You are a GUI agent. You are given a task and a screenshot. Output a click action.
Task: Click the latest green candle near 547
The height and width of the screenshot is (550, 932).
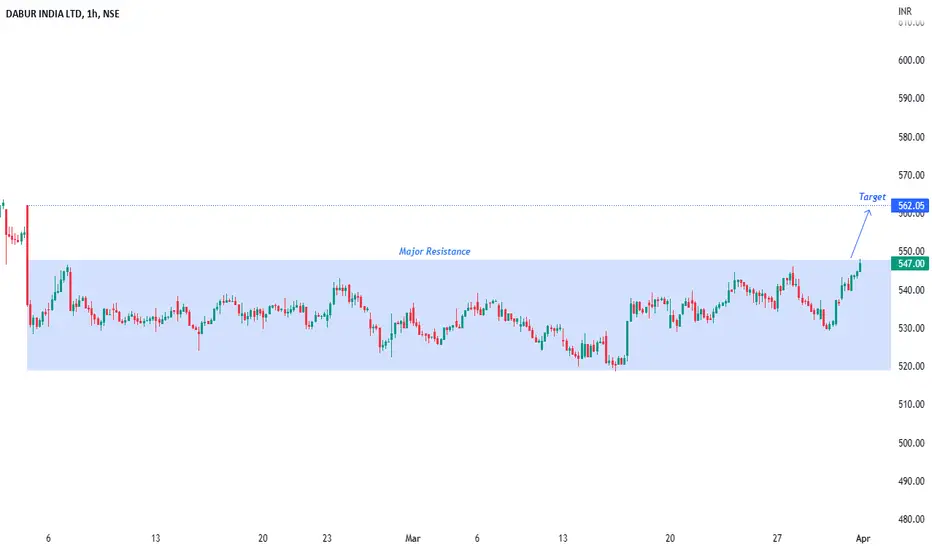click(x=859, y=265)
